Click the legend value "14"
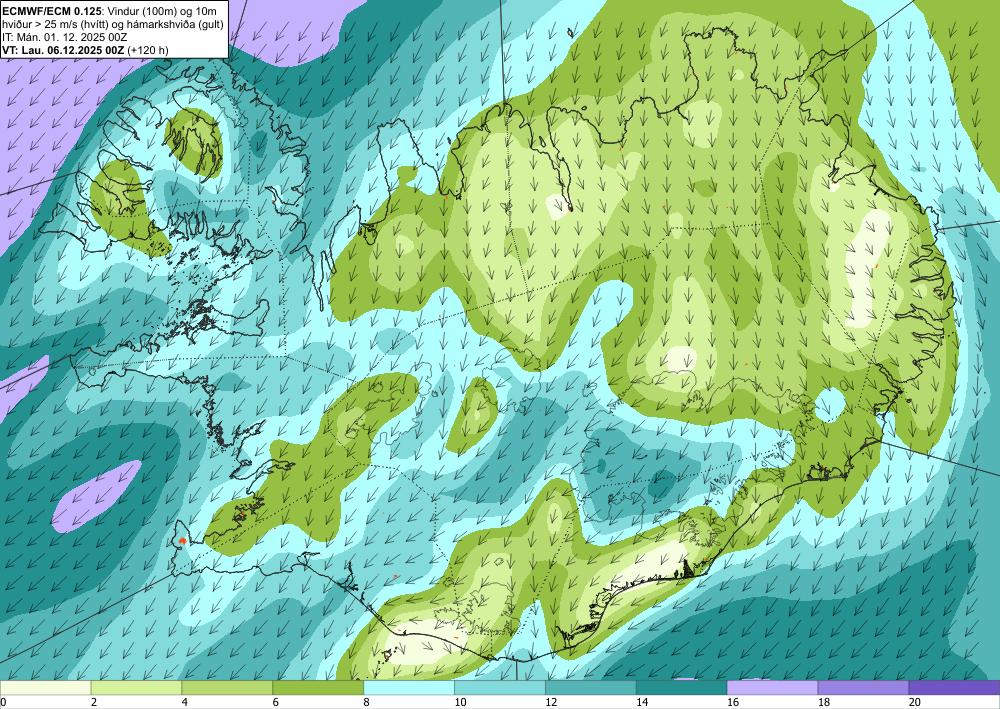The width and height of the screenshot is (1000, 709). 642,703
